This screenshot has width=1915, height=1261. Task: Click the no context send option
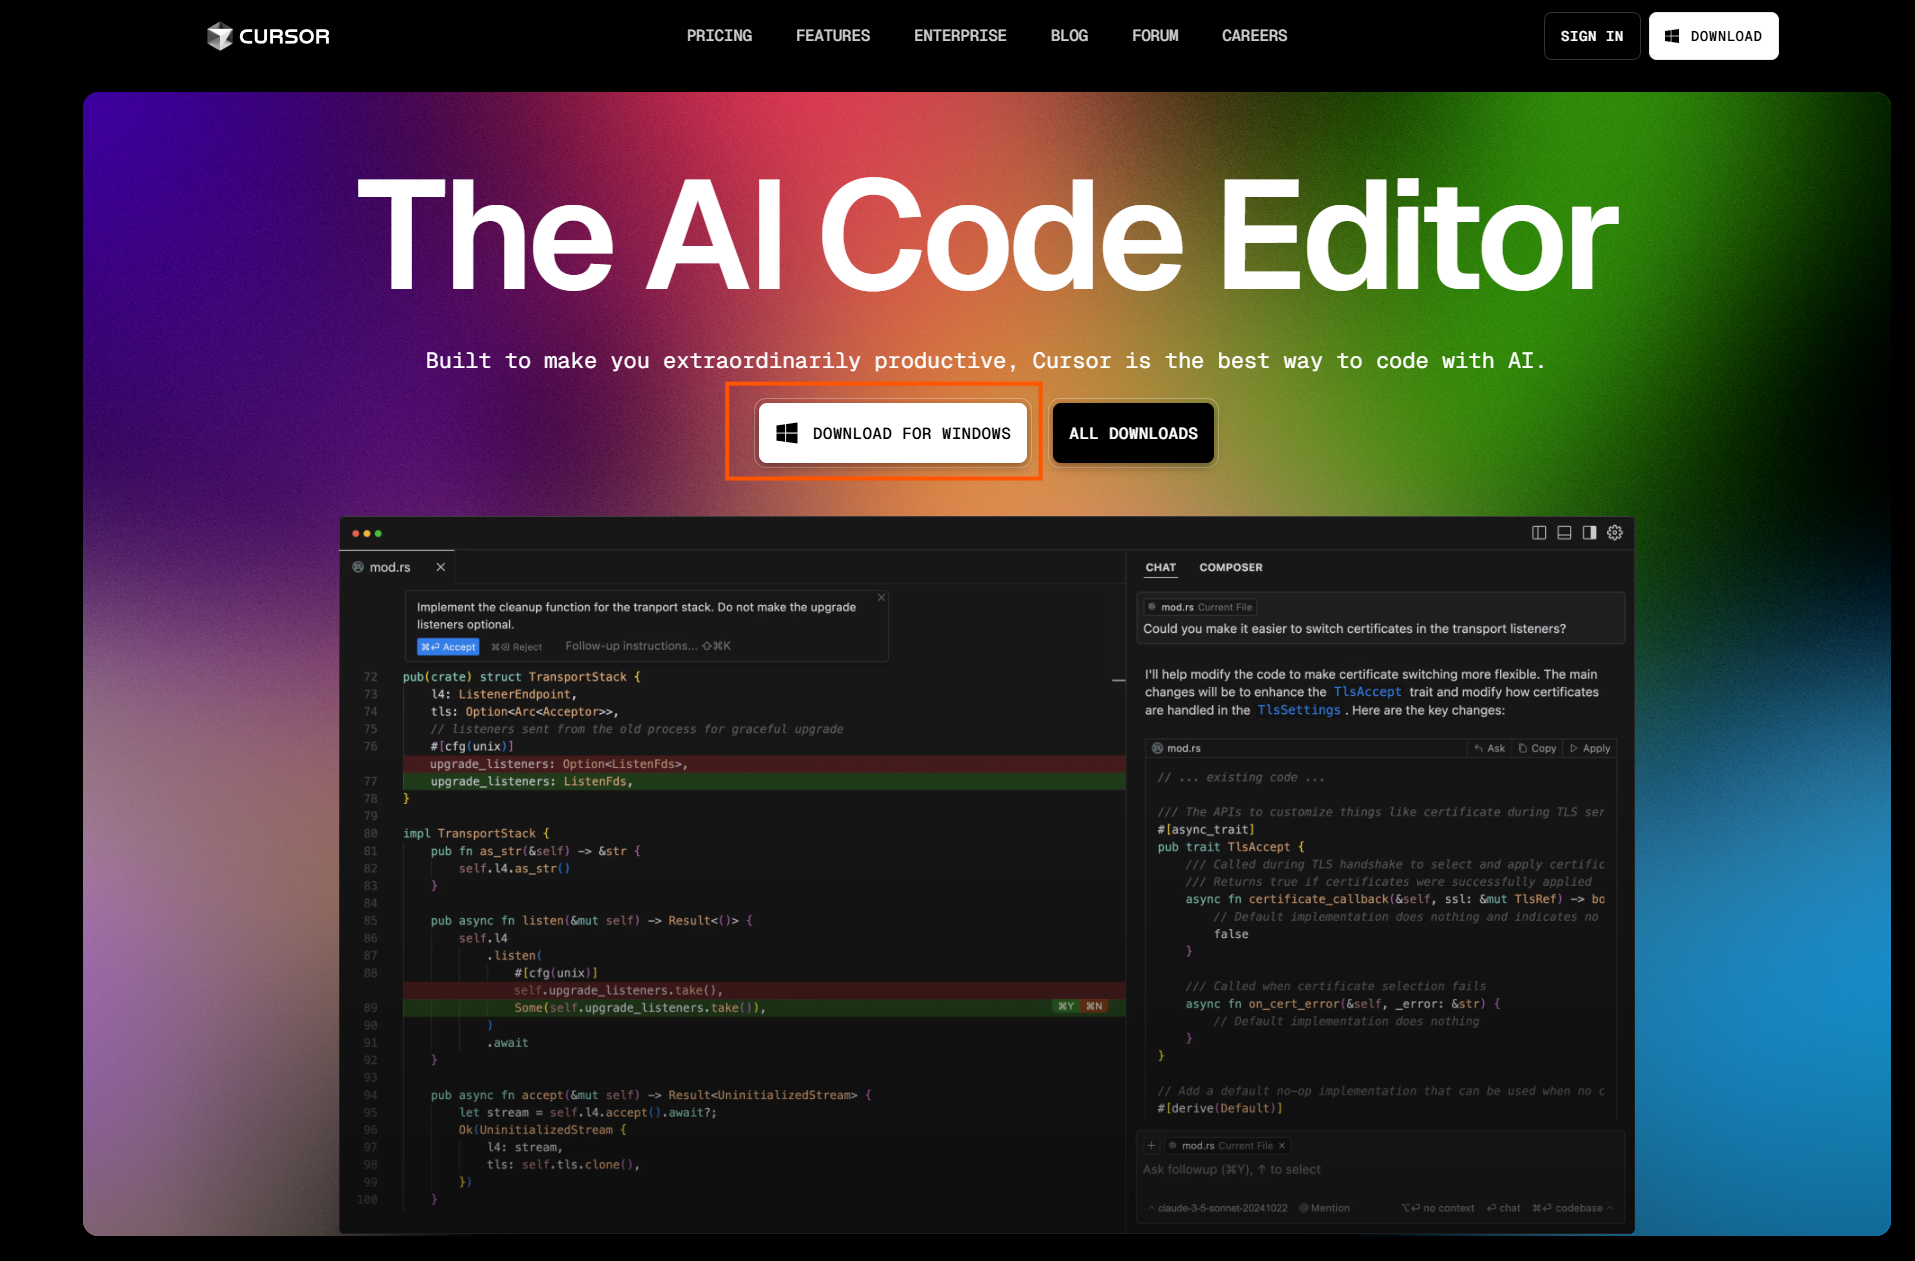1437,1208
